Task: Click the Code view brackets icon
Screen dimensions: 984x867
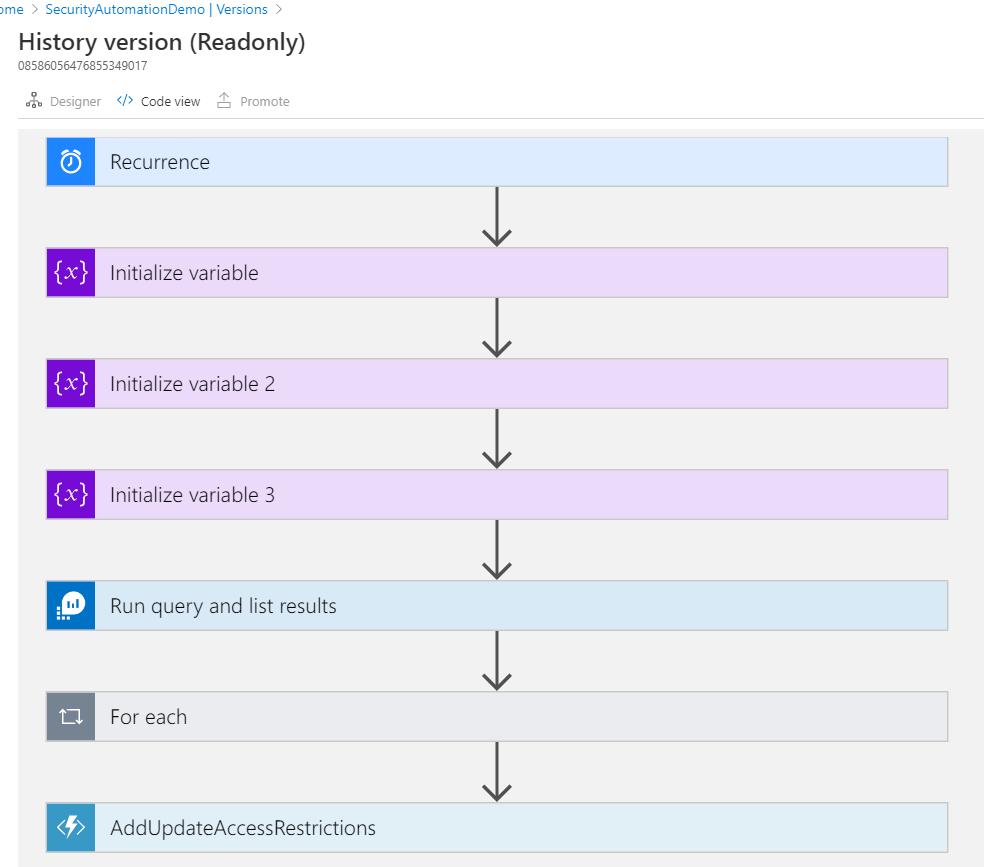Action: (x=125, y=101)
